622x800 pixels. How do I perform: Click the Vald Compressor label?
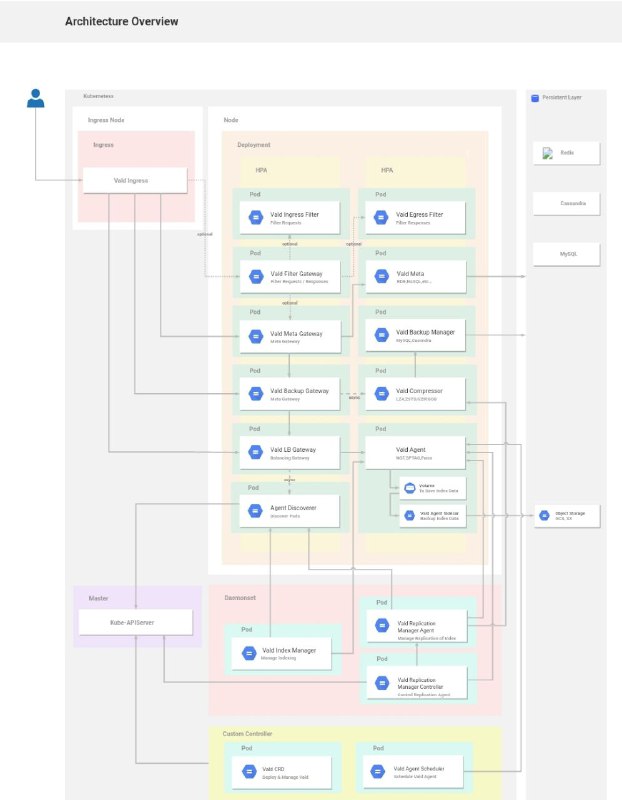[x=419, y=391]
